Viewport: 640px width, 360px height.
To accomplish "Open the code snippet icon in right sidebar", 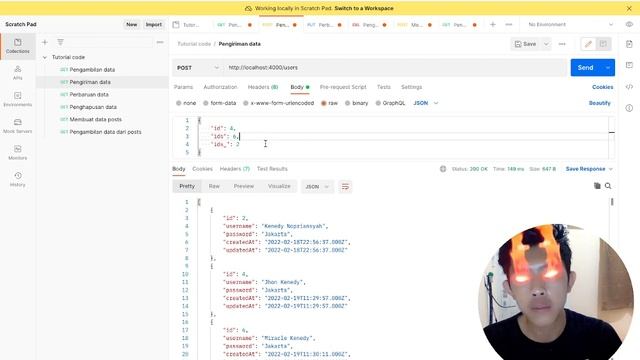I will point(629,87).
